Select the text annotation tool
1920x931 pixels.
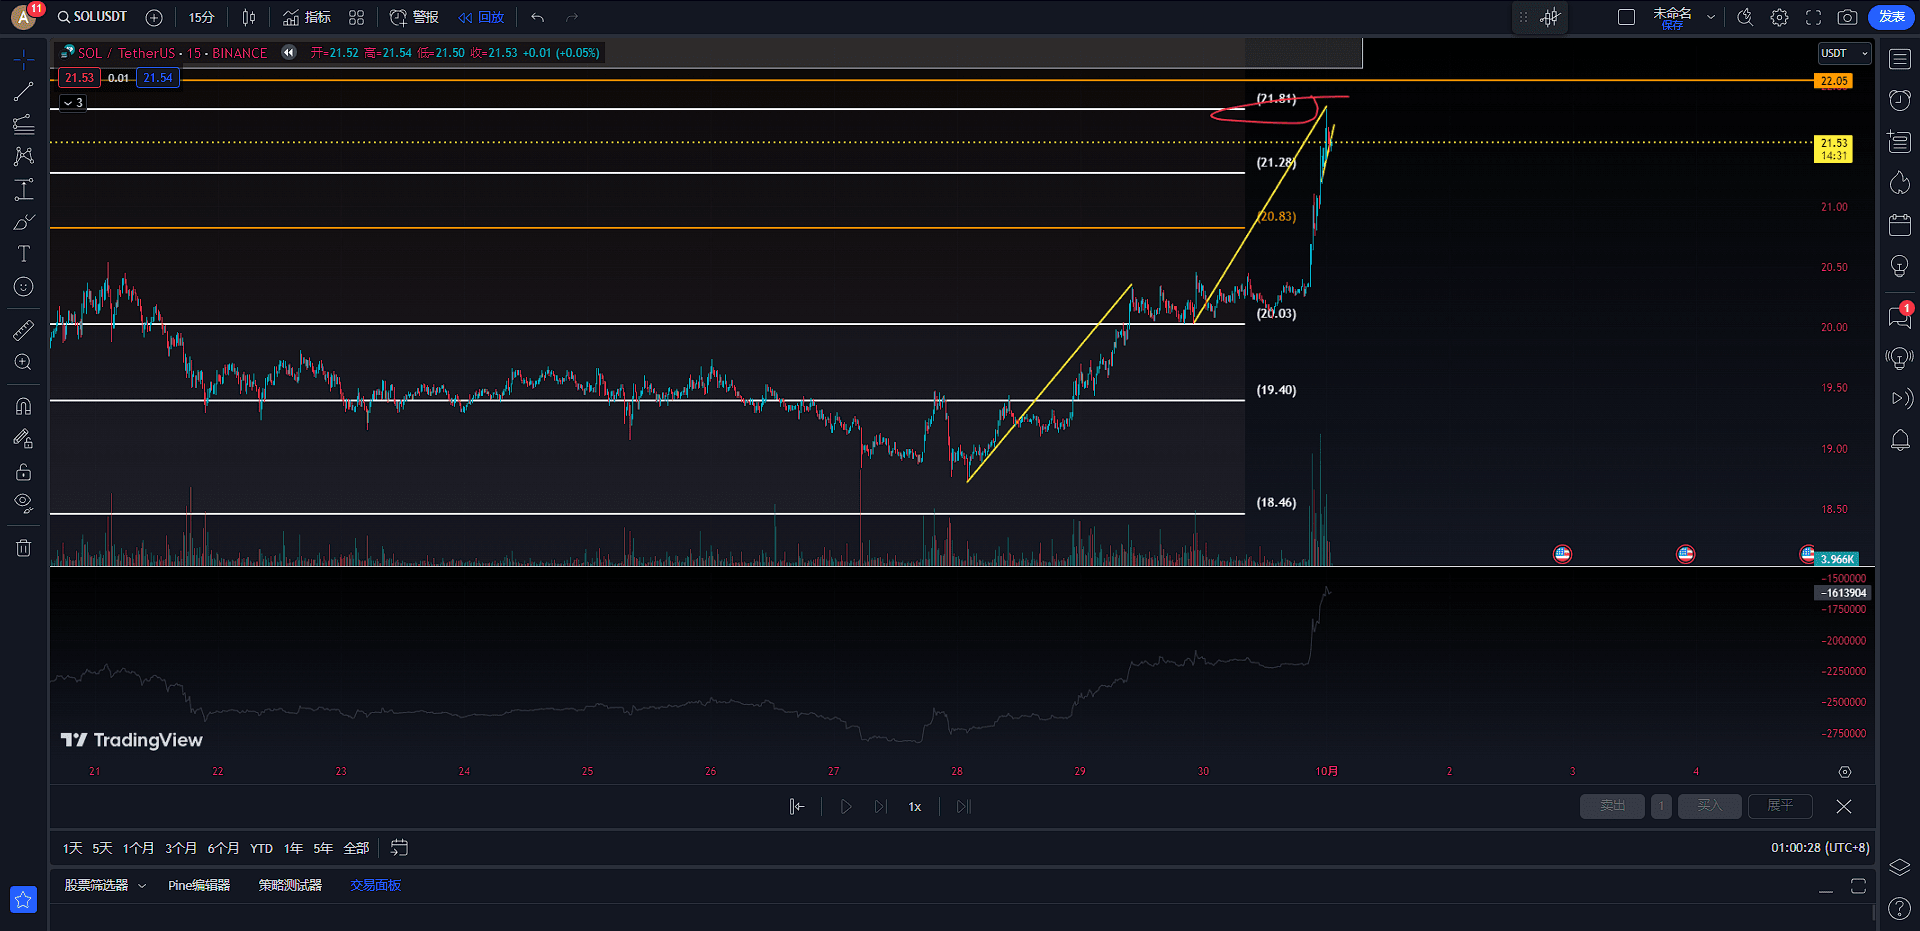[23, 254]
